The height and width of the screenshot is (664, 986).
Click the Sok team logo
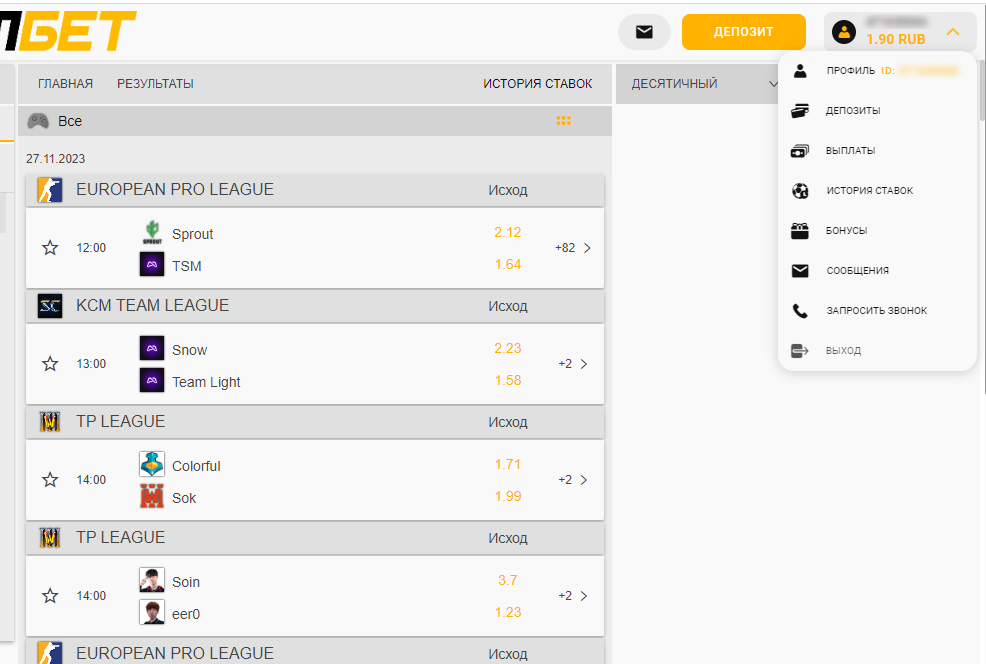tap(152, 496)
